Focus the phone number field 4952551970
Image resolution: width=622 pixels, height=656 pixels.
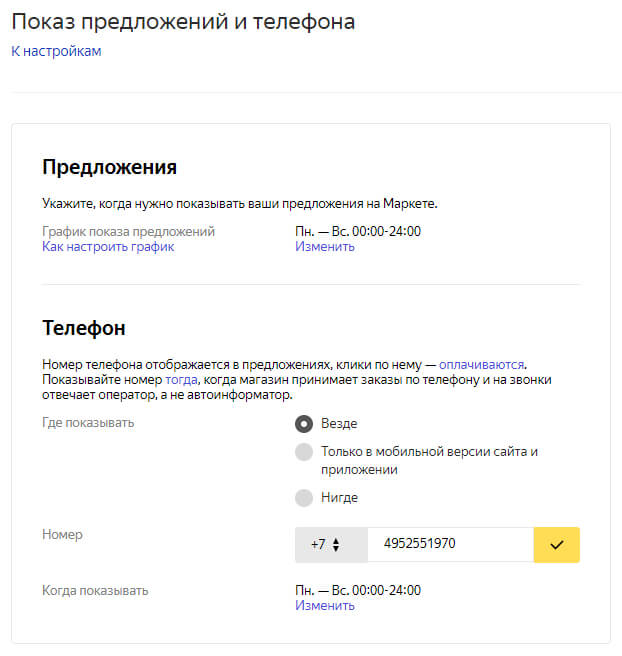(x=450, y=545)
